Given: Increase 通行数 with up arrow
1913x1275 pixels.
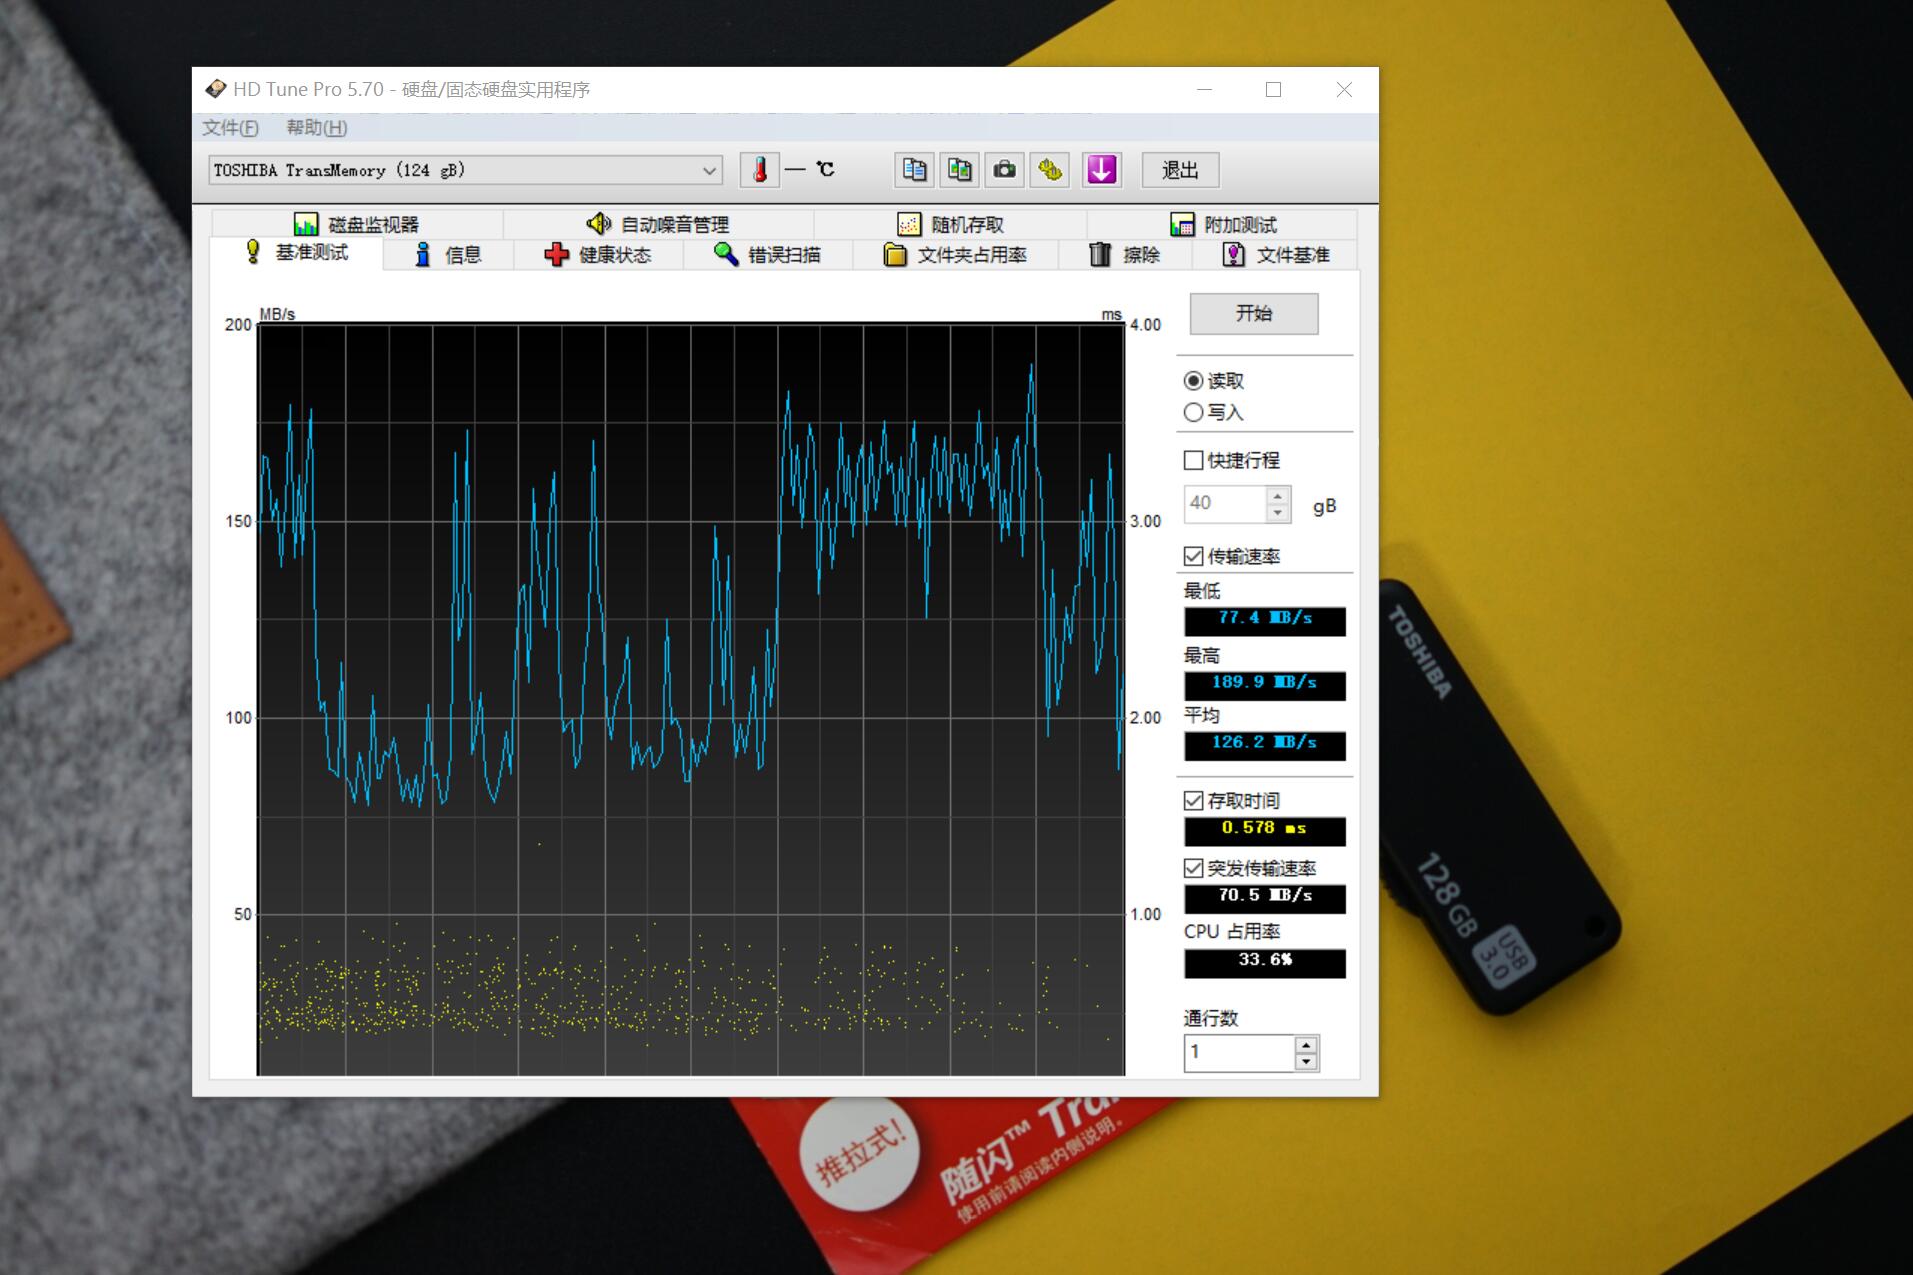Looking at the screenshot, I should pos(1306,1044).
